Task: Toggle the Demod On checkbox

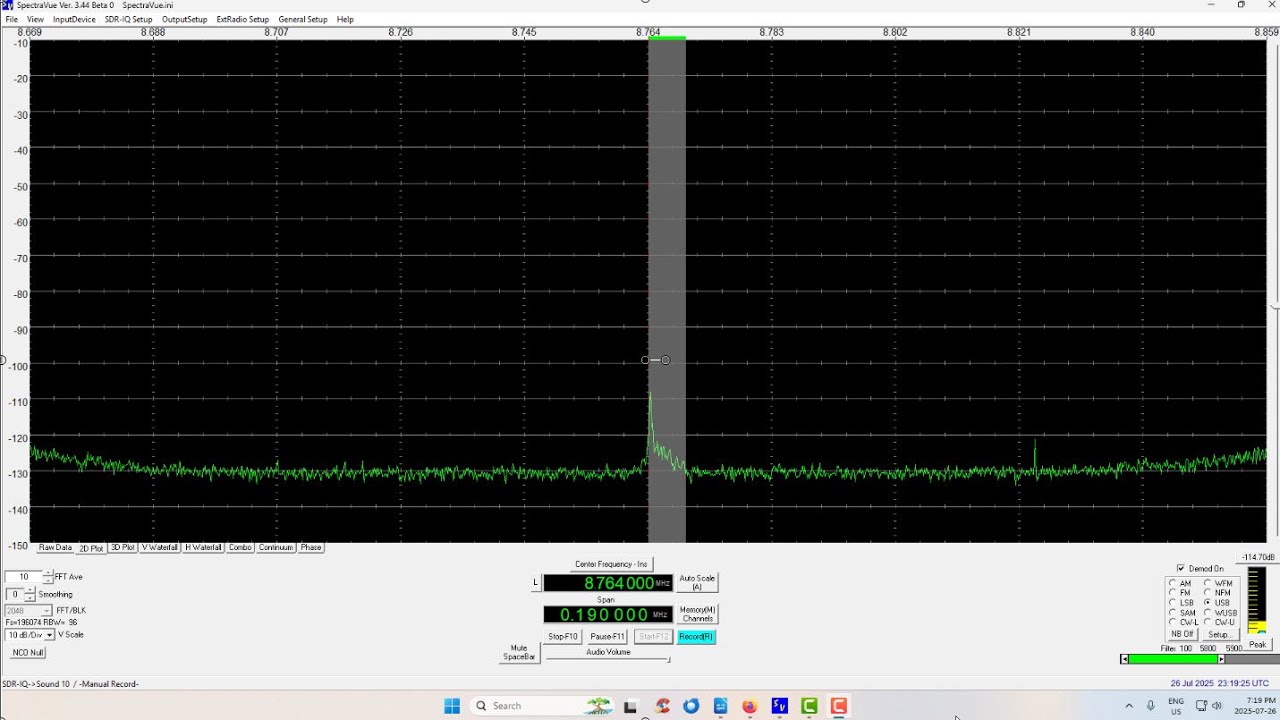Action: pyautogui.click(x=1181, y=568)
